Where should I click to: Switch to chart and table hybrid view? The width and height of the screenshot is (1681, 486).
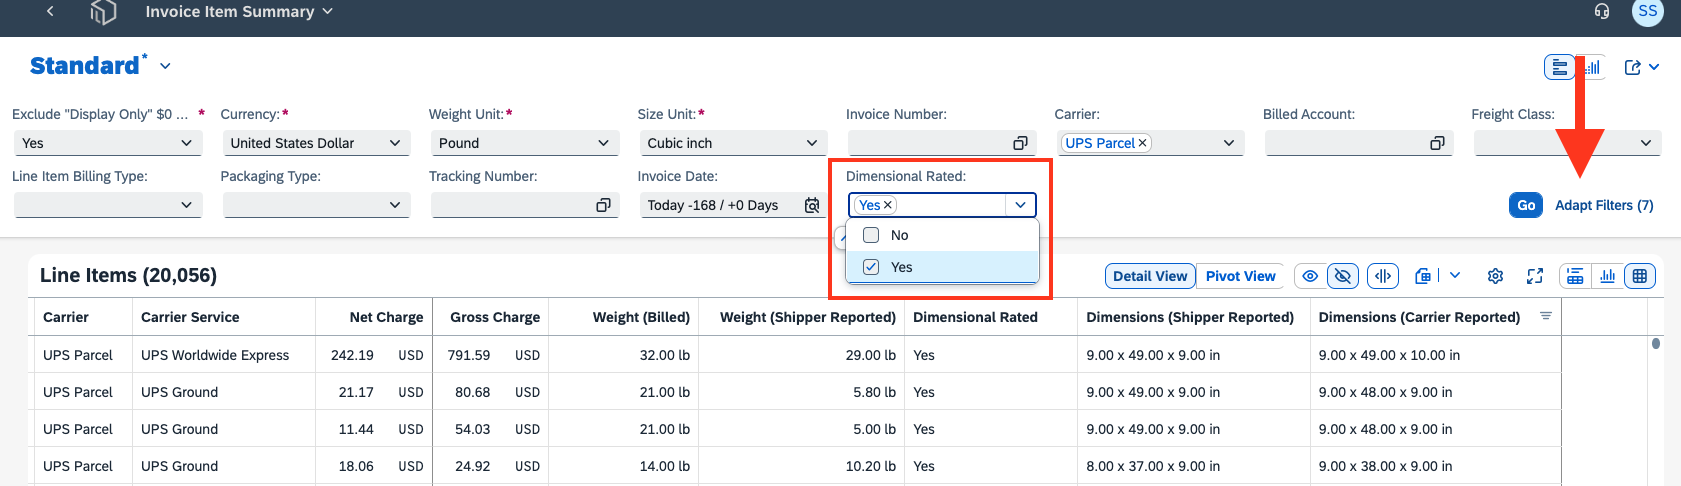[1575, 276]
